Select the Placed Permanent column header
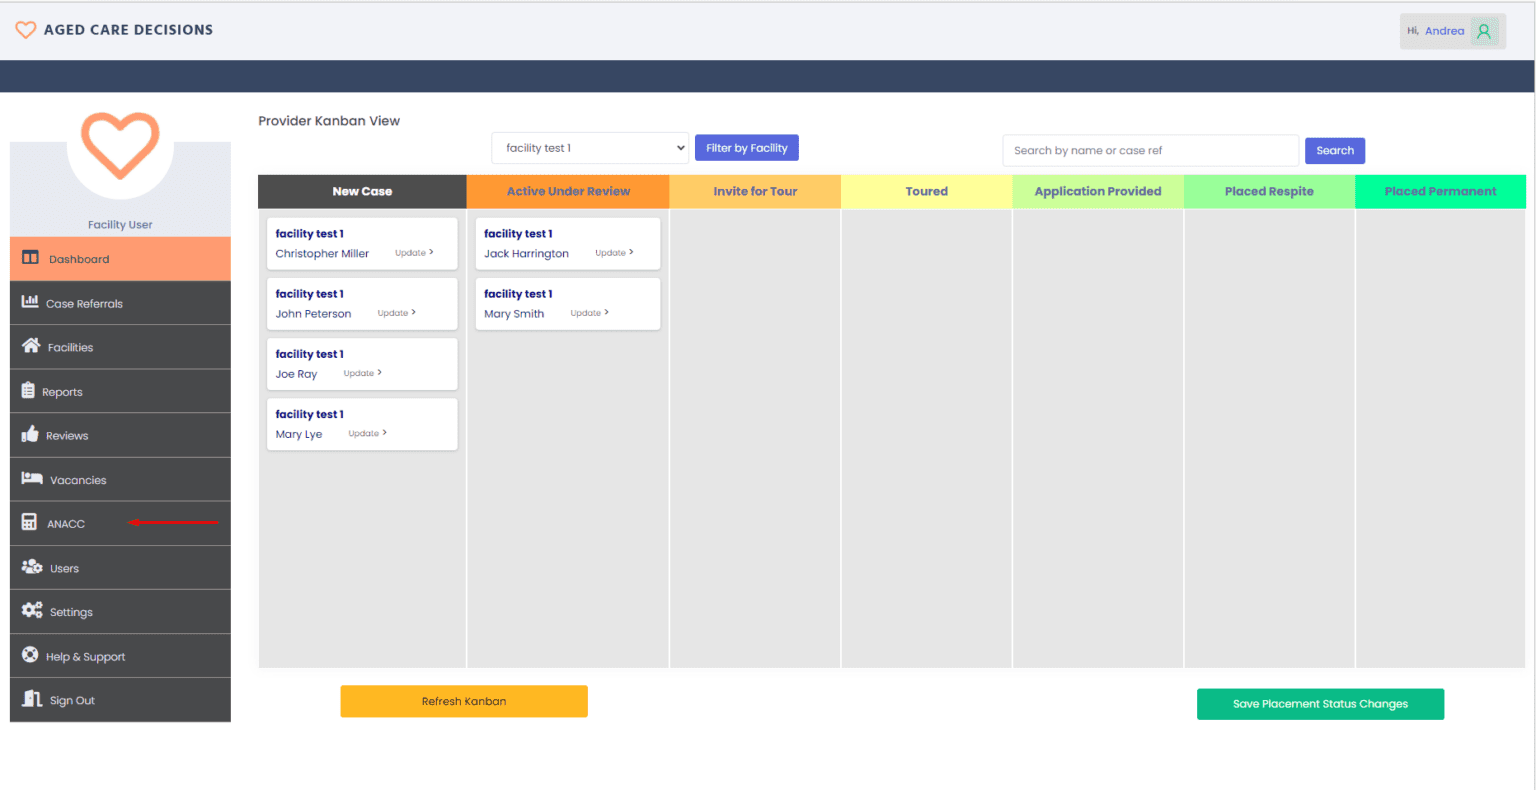This screenshot has height=790, width=1536. [1440, 191]
